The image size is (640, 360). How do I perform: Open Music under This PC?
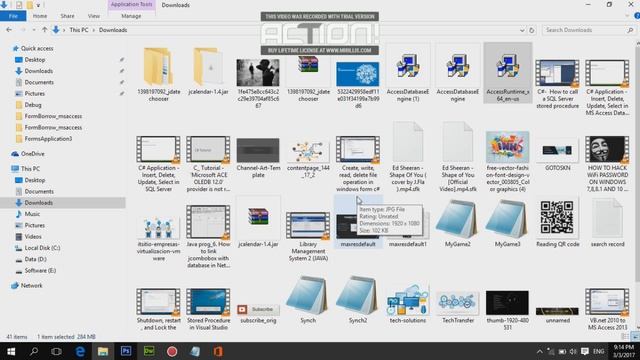coord(32,214)
